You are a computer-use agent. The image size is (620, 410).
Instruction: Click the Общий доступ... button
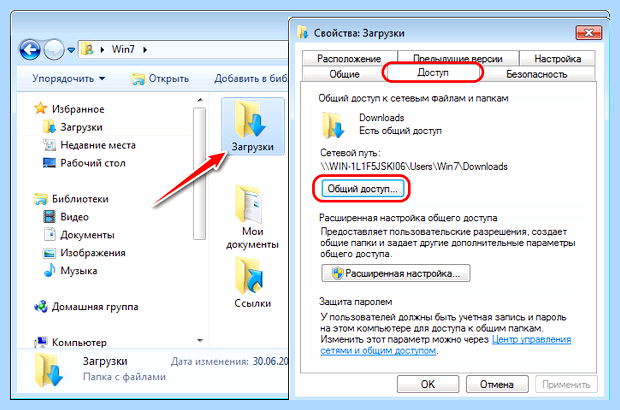tap(362, 189)
